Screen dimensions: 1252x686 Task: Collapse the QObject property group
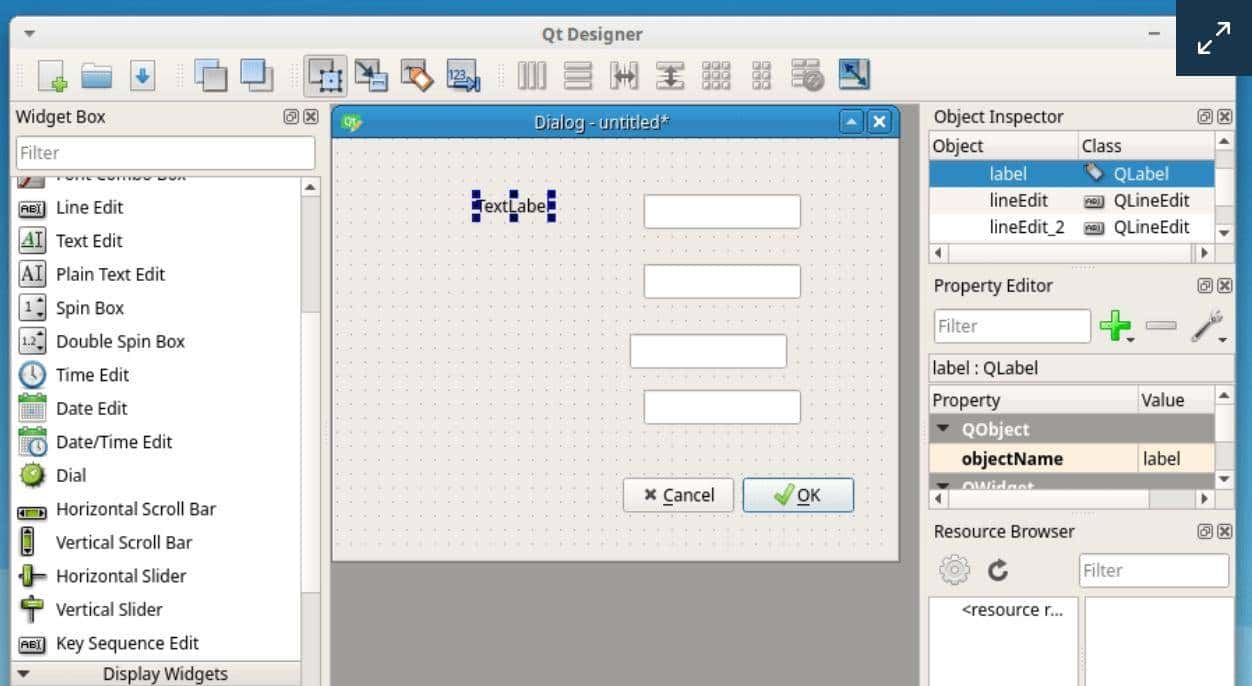(x=943, y=429)
